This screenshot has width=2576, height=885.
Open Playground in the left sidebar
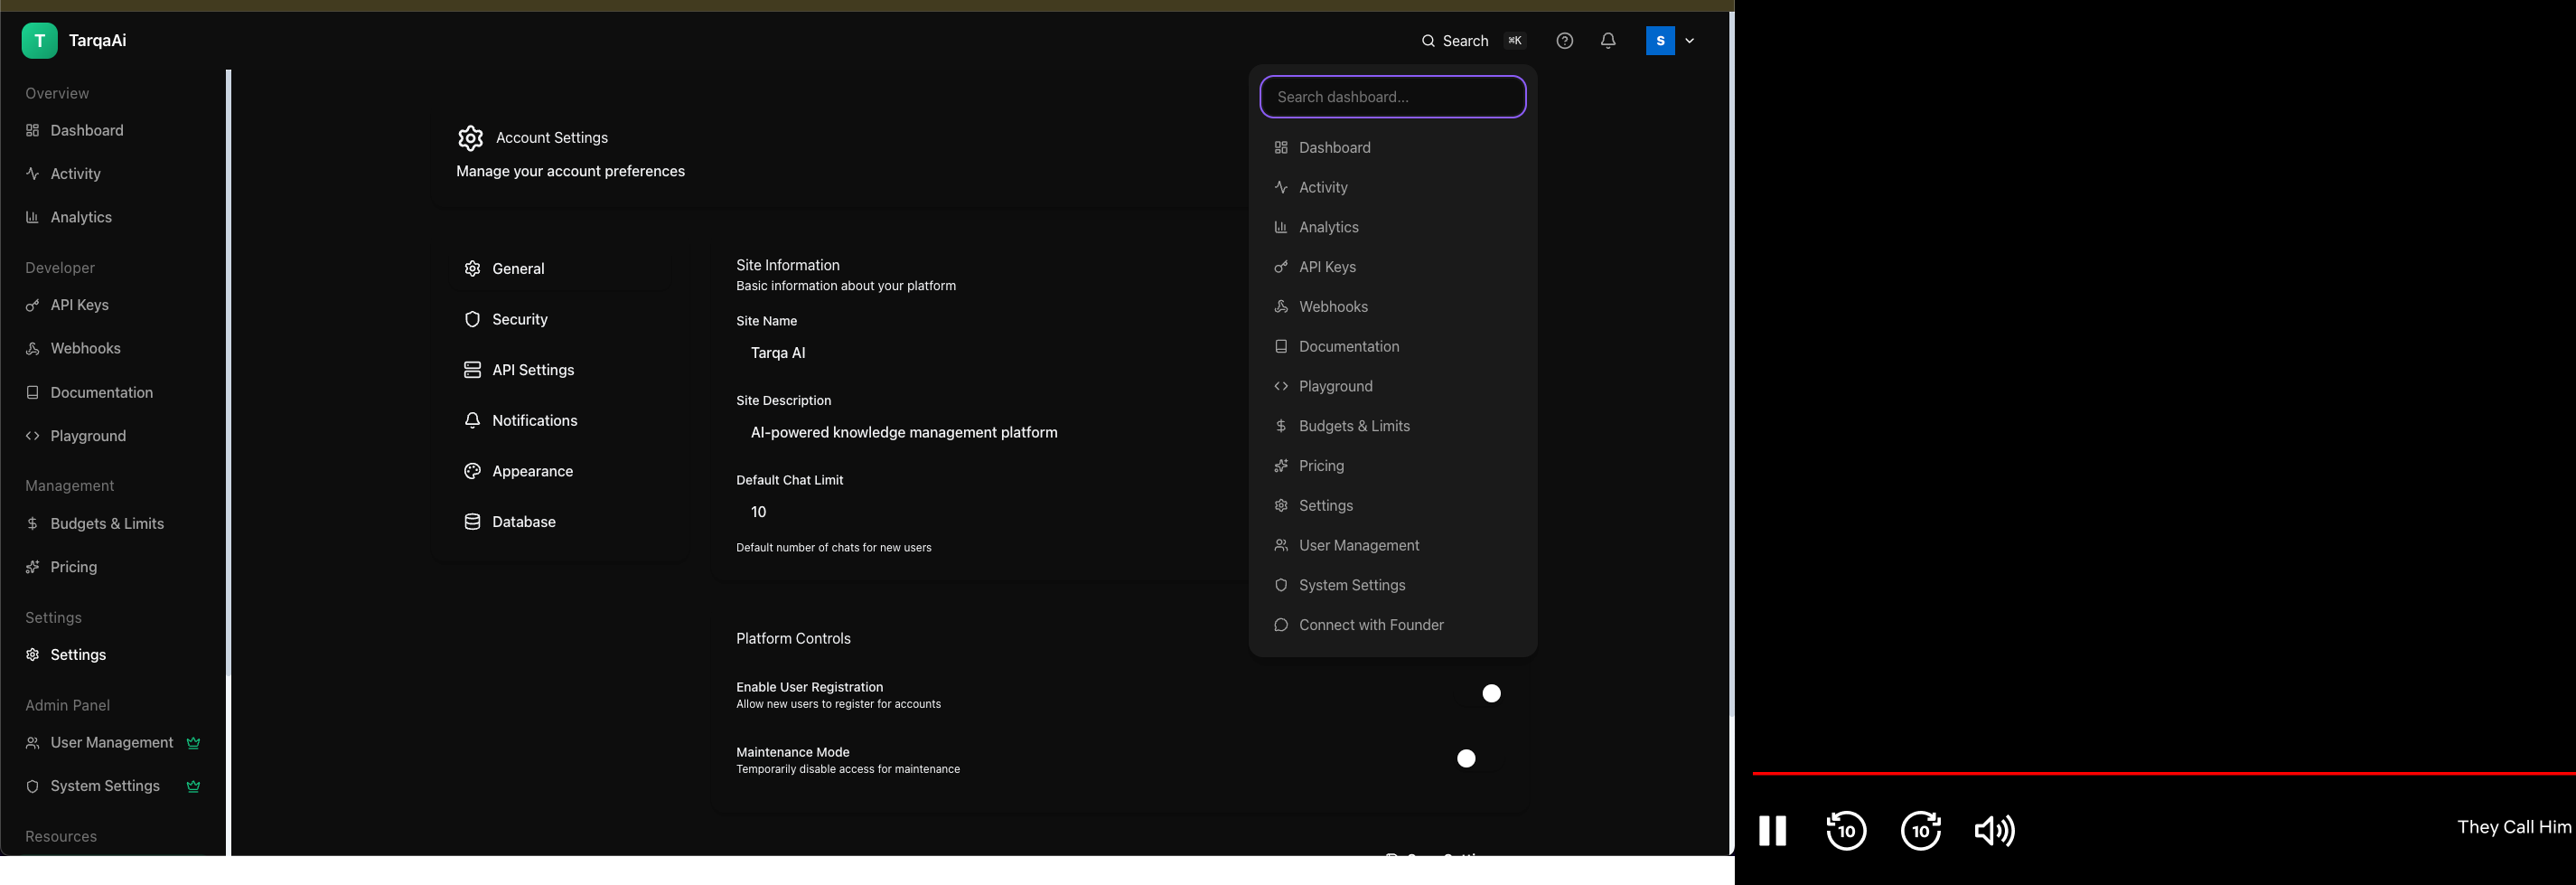coord(113,436)
